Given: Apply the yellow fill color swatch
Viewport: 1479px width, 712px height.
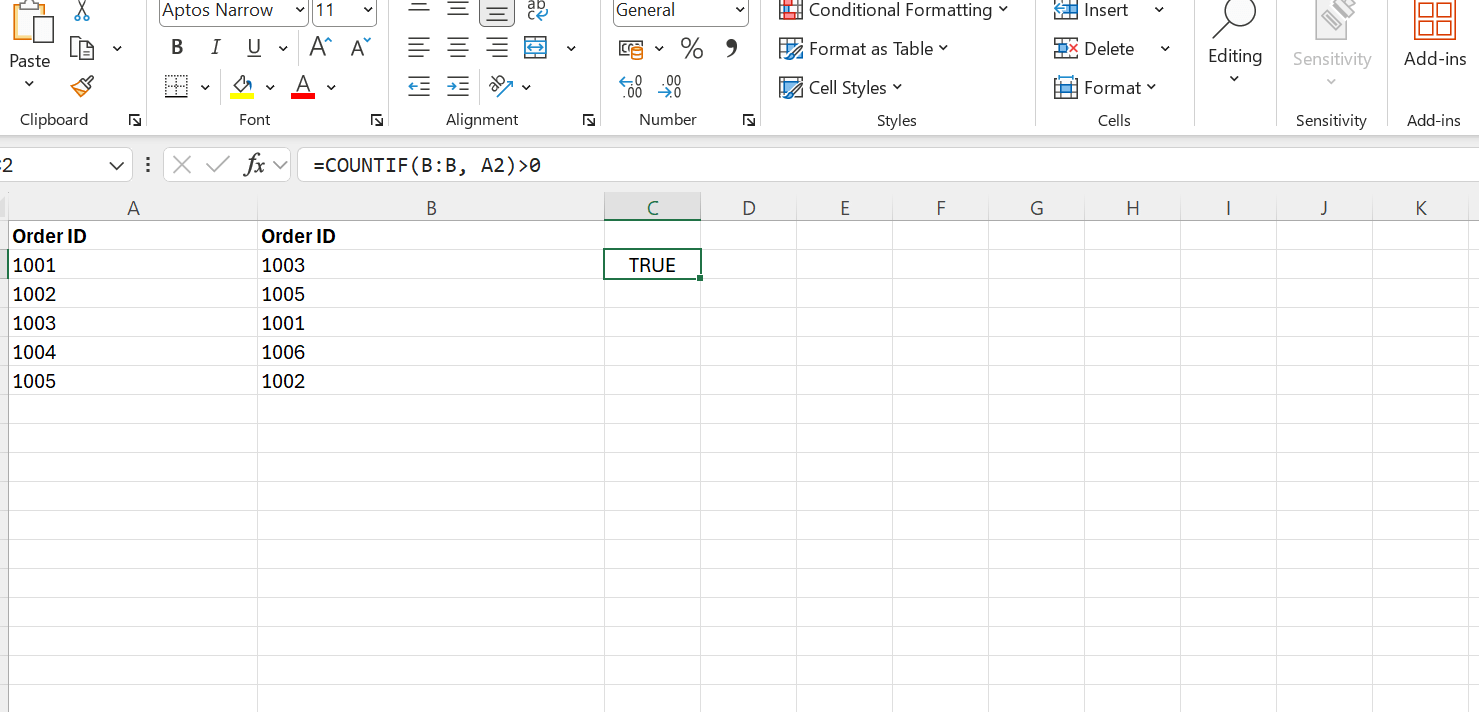Looking at the screenshot, I should [241, 88].
